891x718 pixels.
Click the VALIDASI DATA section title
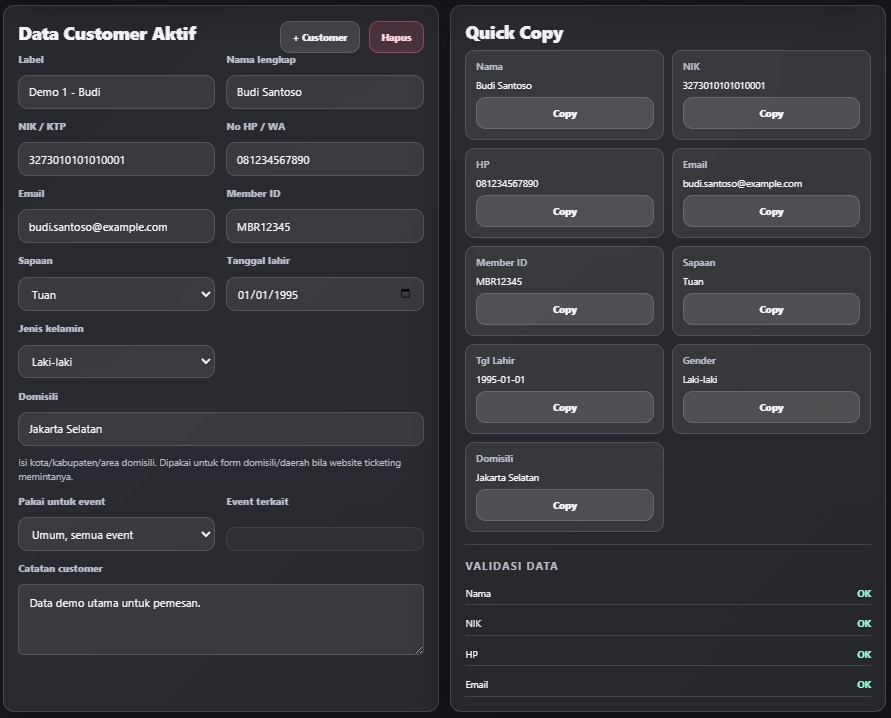pyautogui.click(x=511, y=566)
